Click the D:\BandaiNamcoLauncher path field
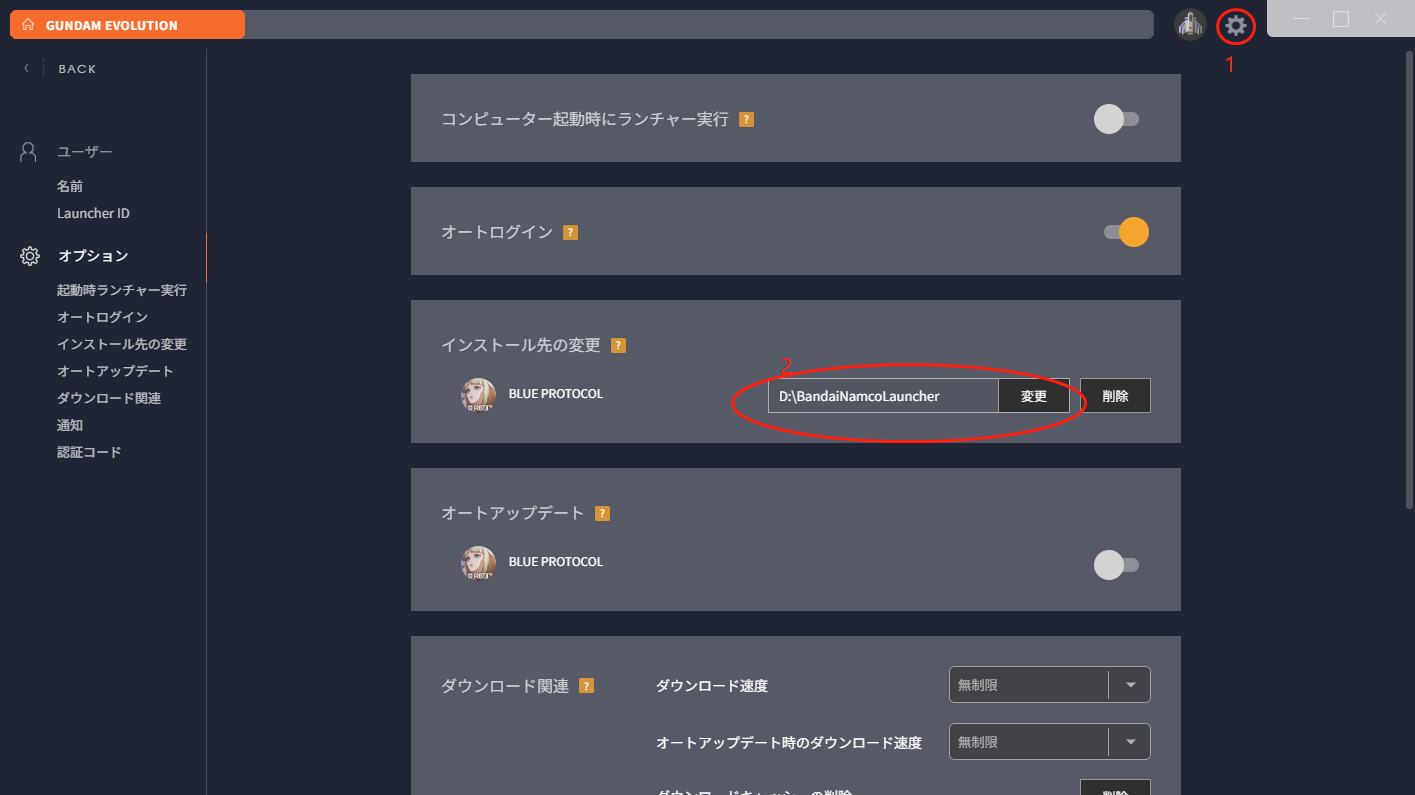Viewport: 1415px width, 795px height. coord(883,396)
